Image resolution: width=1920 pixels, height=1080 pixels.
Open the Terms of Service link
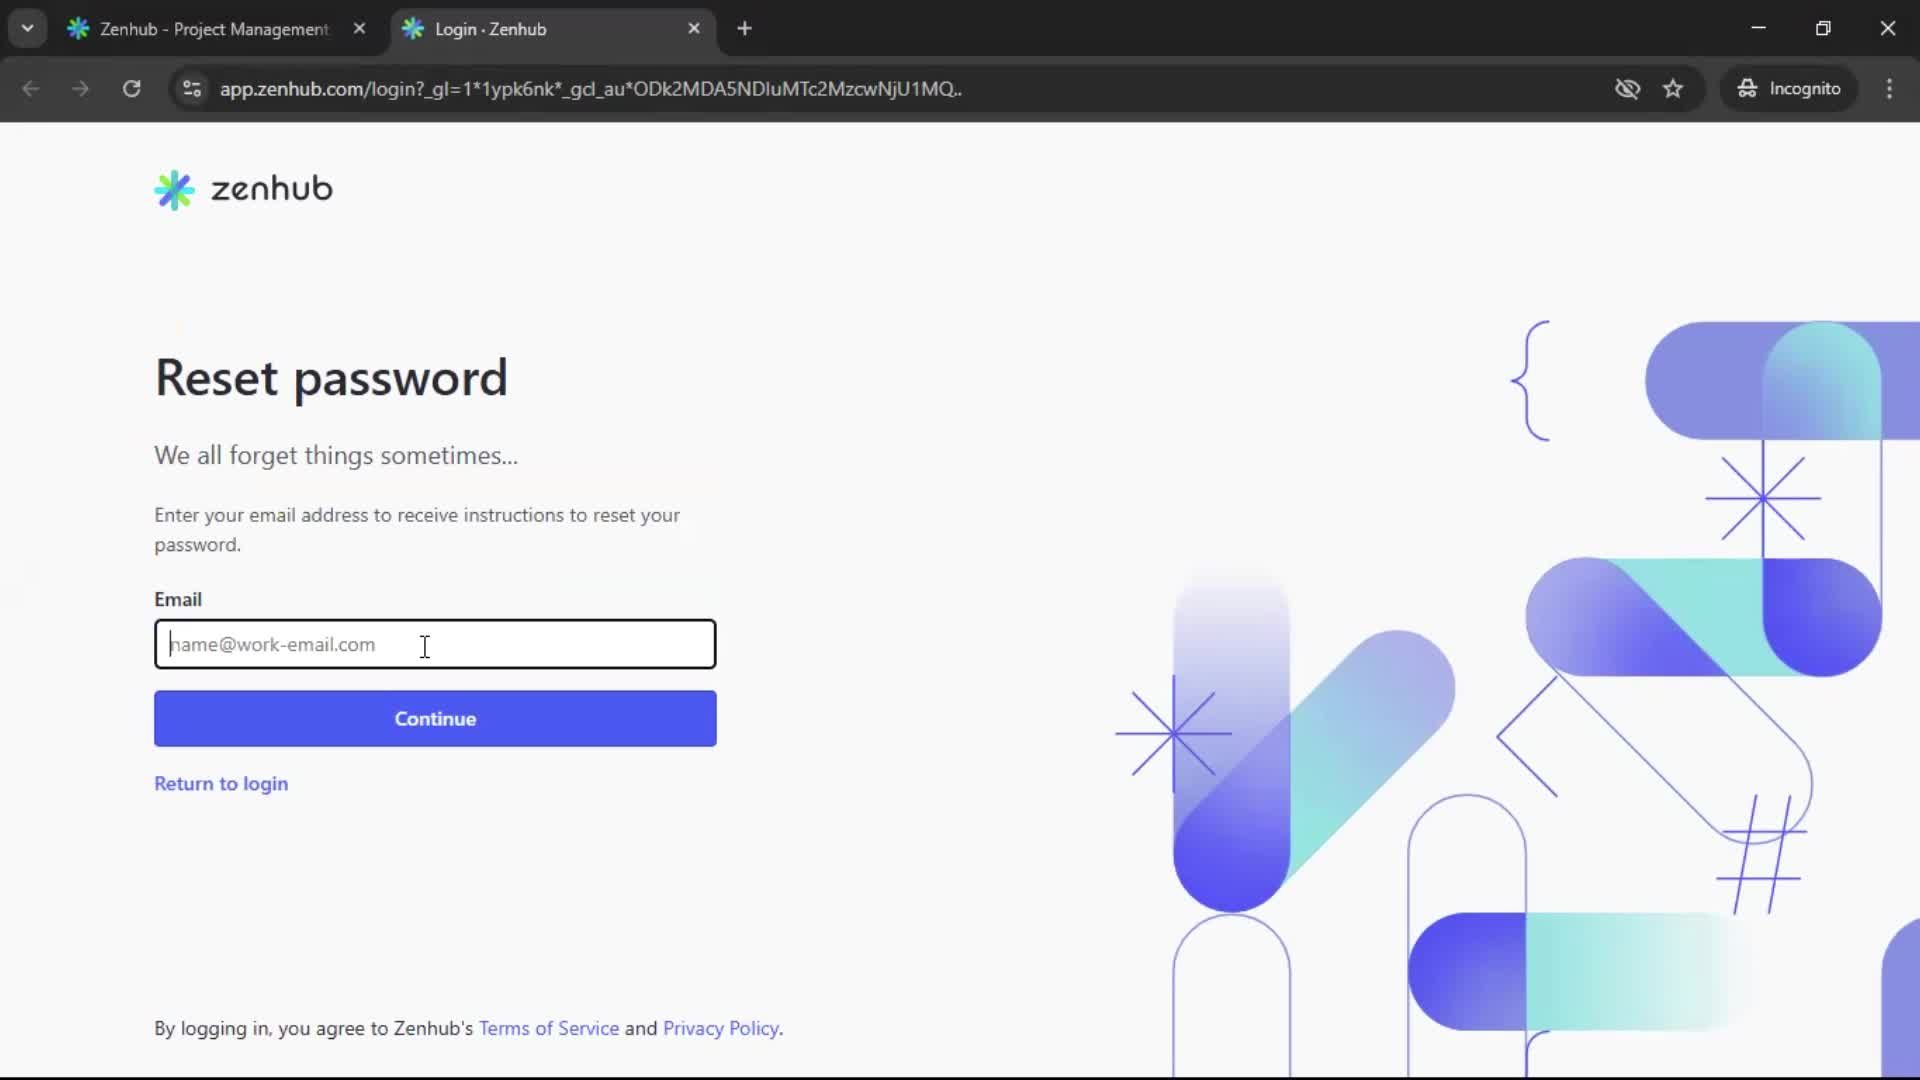coord(548,1028)
